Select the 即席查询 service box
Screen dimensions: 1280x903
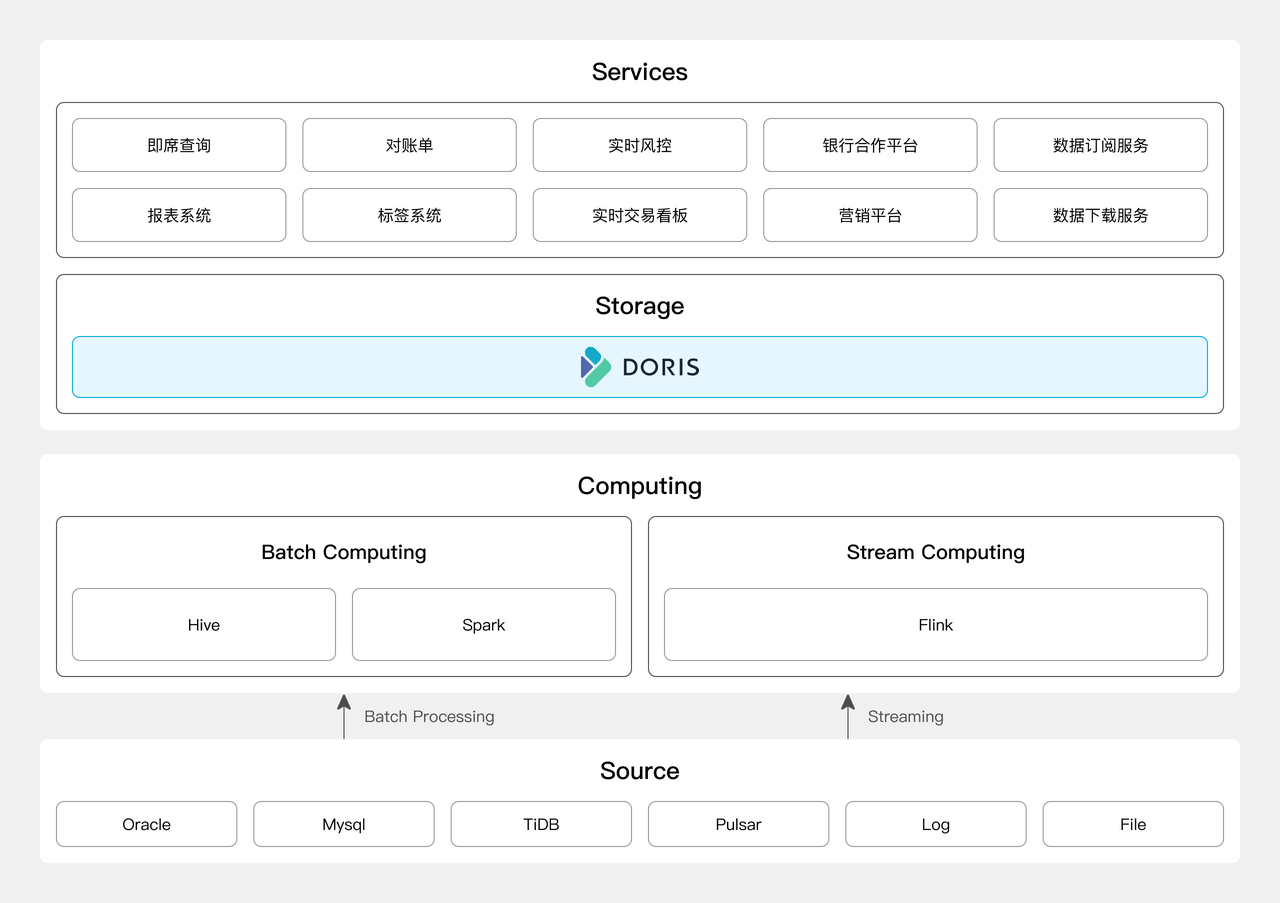179,145
